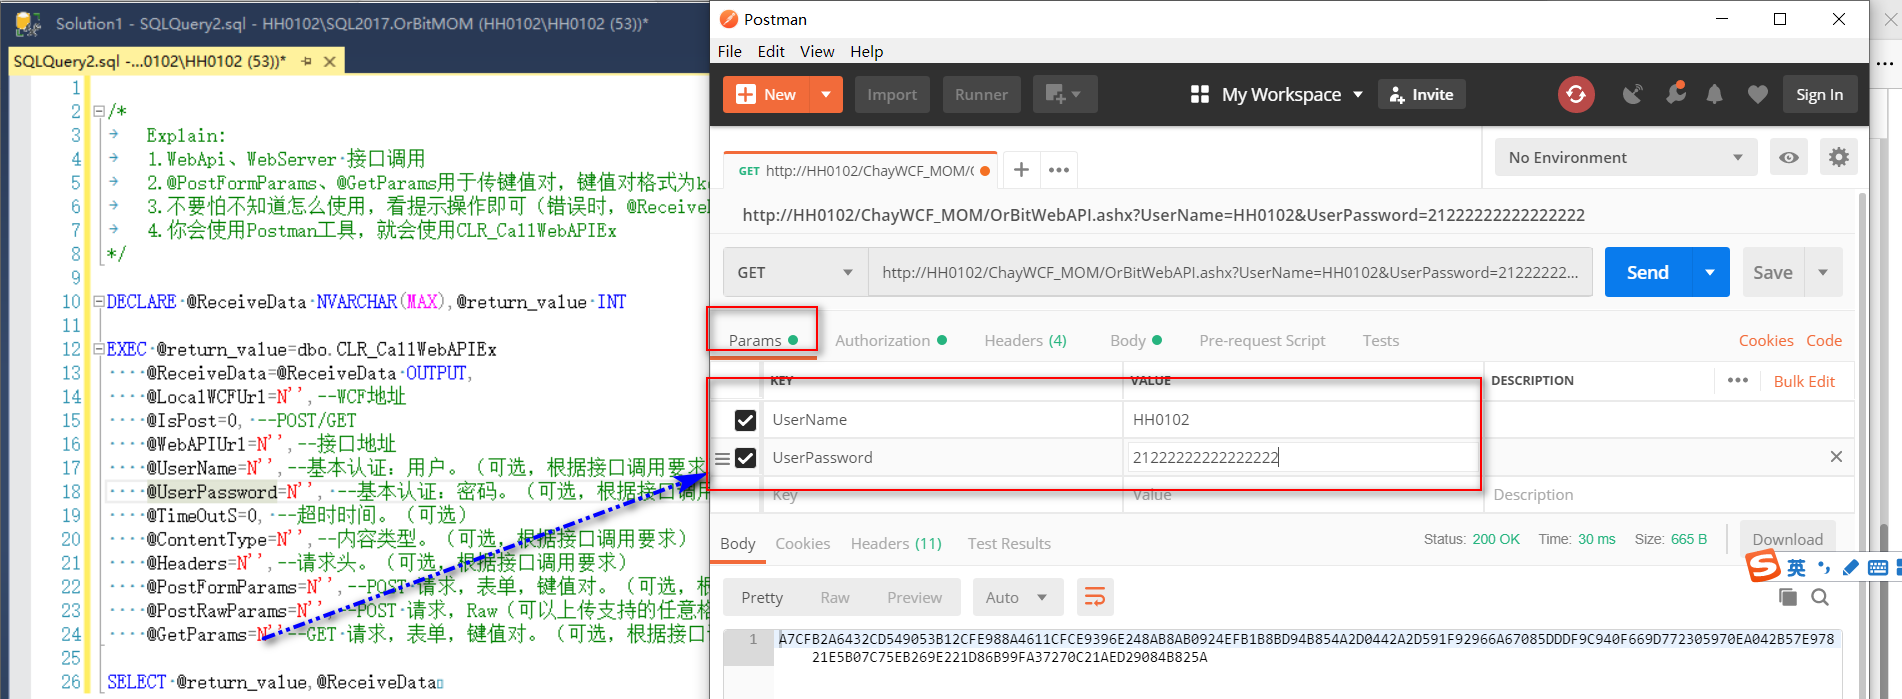
Task: Open the Runner button
Action: (x=981, y=94)
